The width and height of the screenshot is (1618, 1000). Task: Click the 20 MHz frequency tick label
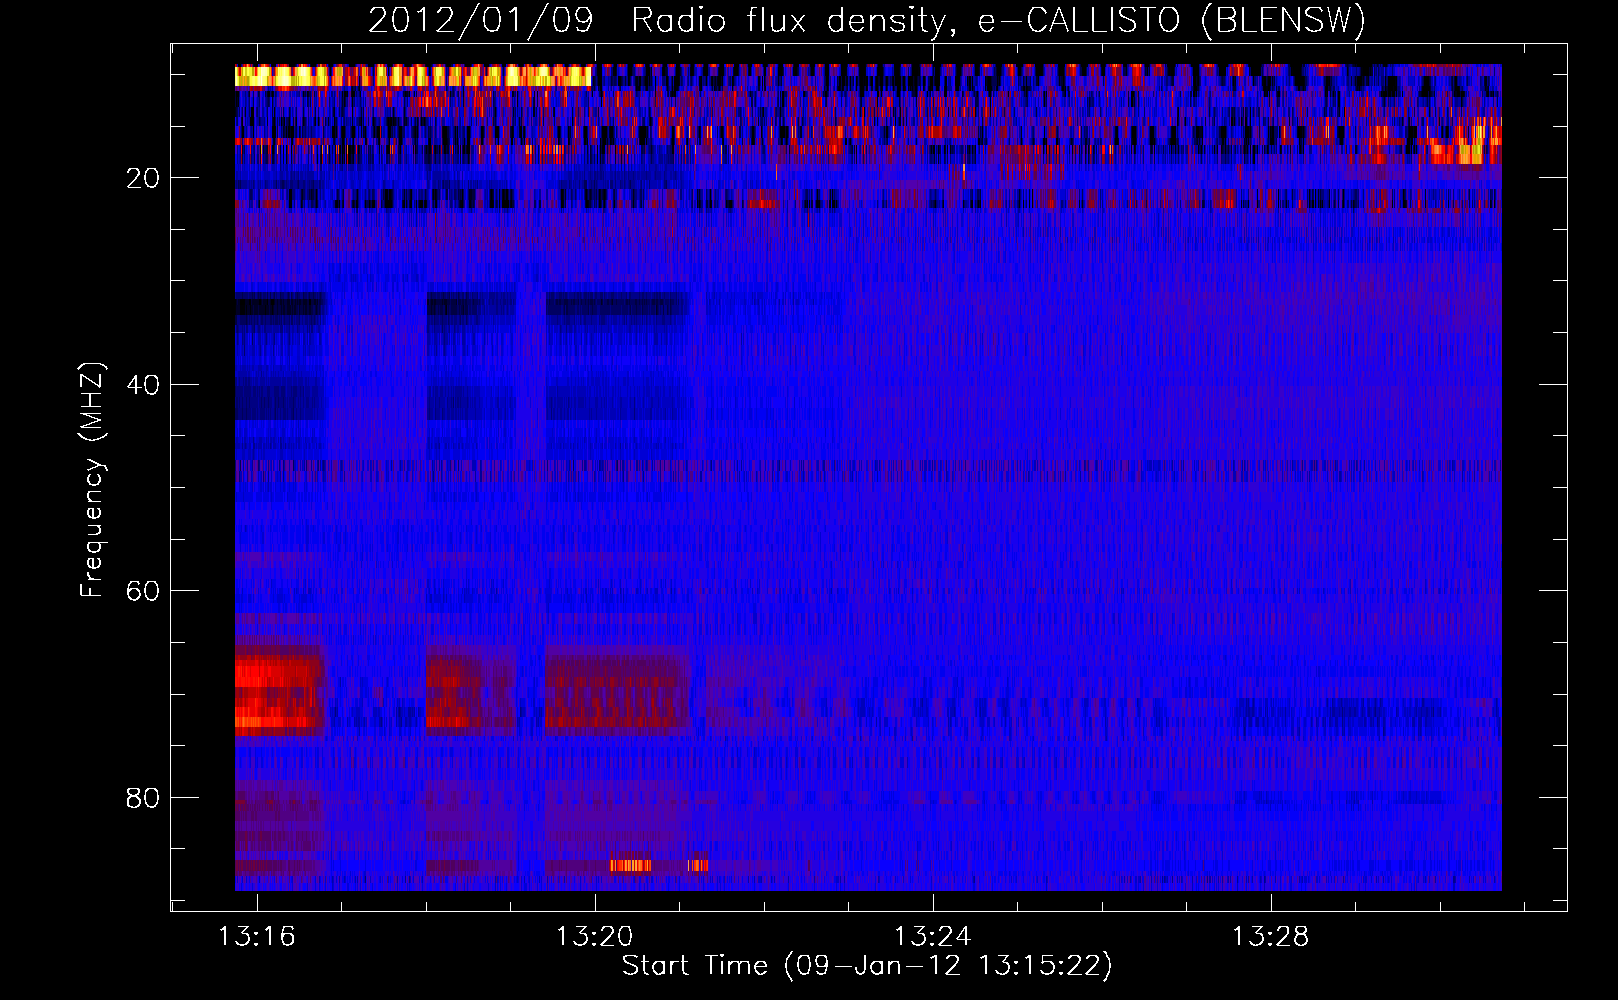click(x=143, y=179)
